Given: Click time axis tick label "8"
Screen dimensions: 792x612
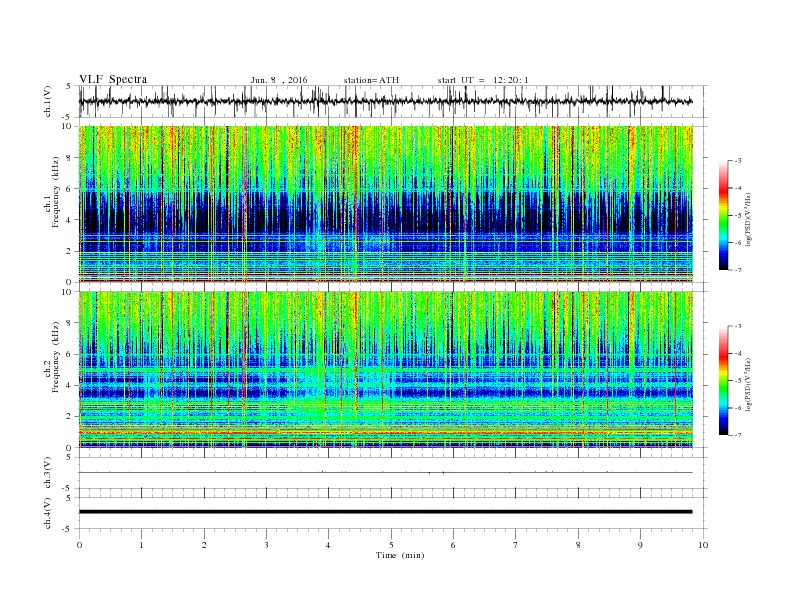Looking at the screenshot, I should coord(578,545).
